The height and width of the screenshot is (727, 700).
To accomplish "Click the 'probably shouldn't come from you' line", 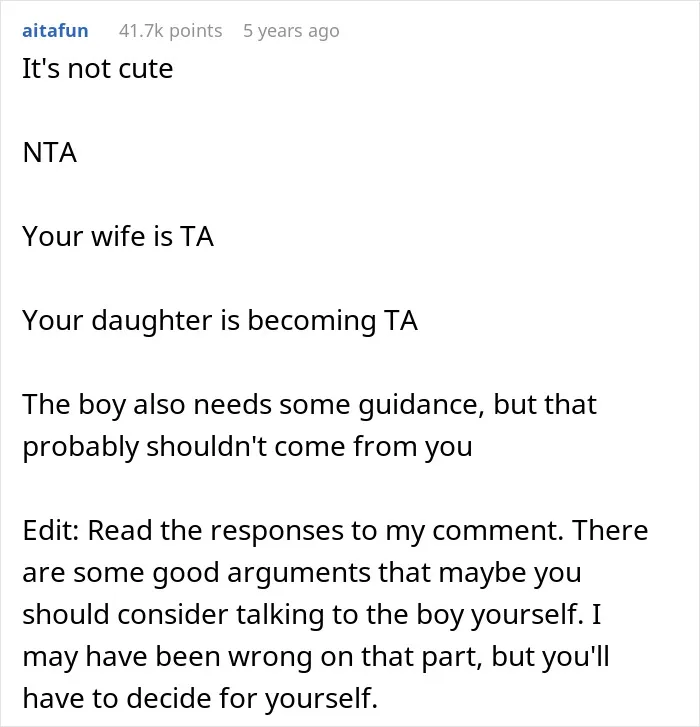I will pyautogui.click(x=247, y=447).
